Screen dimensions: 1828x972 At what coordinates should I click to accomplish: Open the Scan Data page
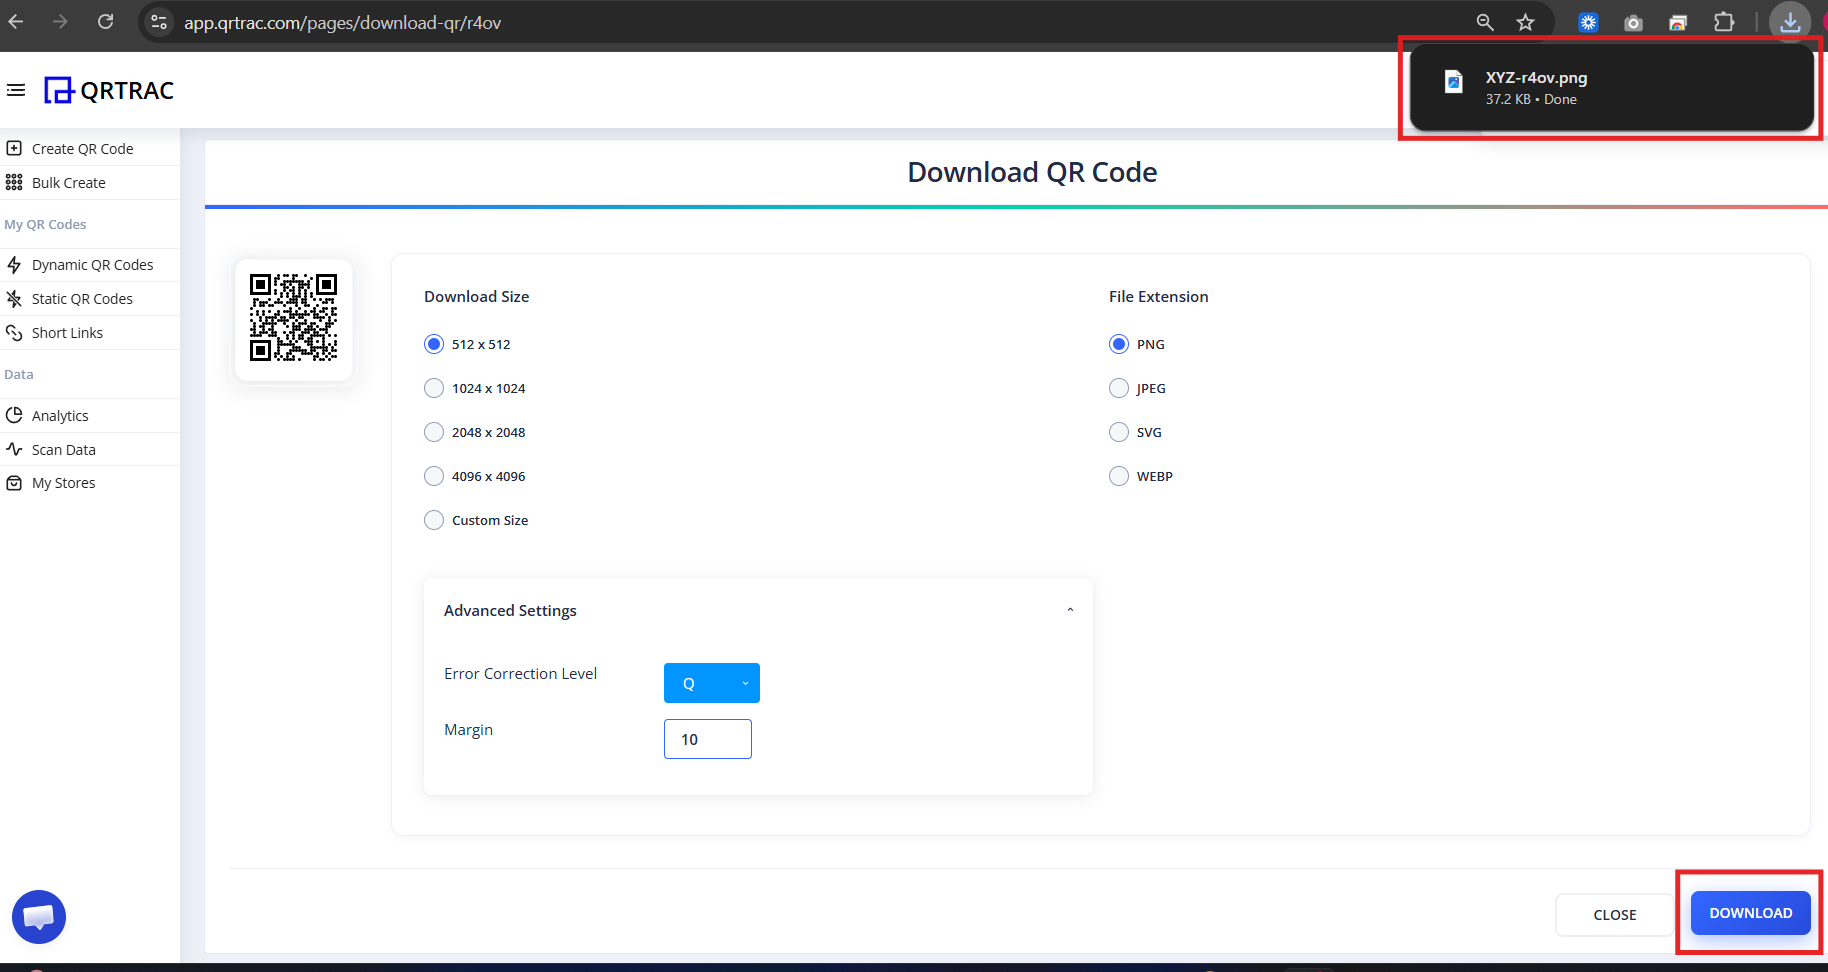(62, 449)
